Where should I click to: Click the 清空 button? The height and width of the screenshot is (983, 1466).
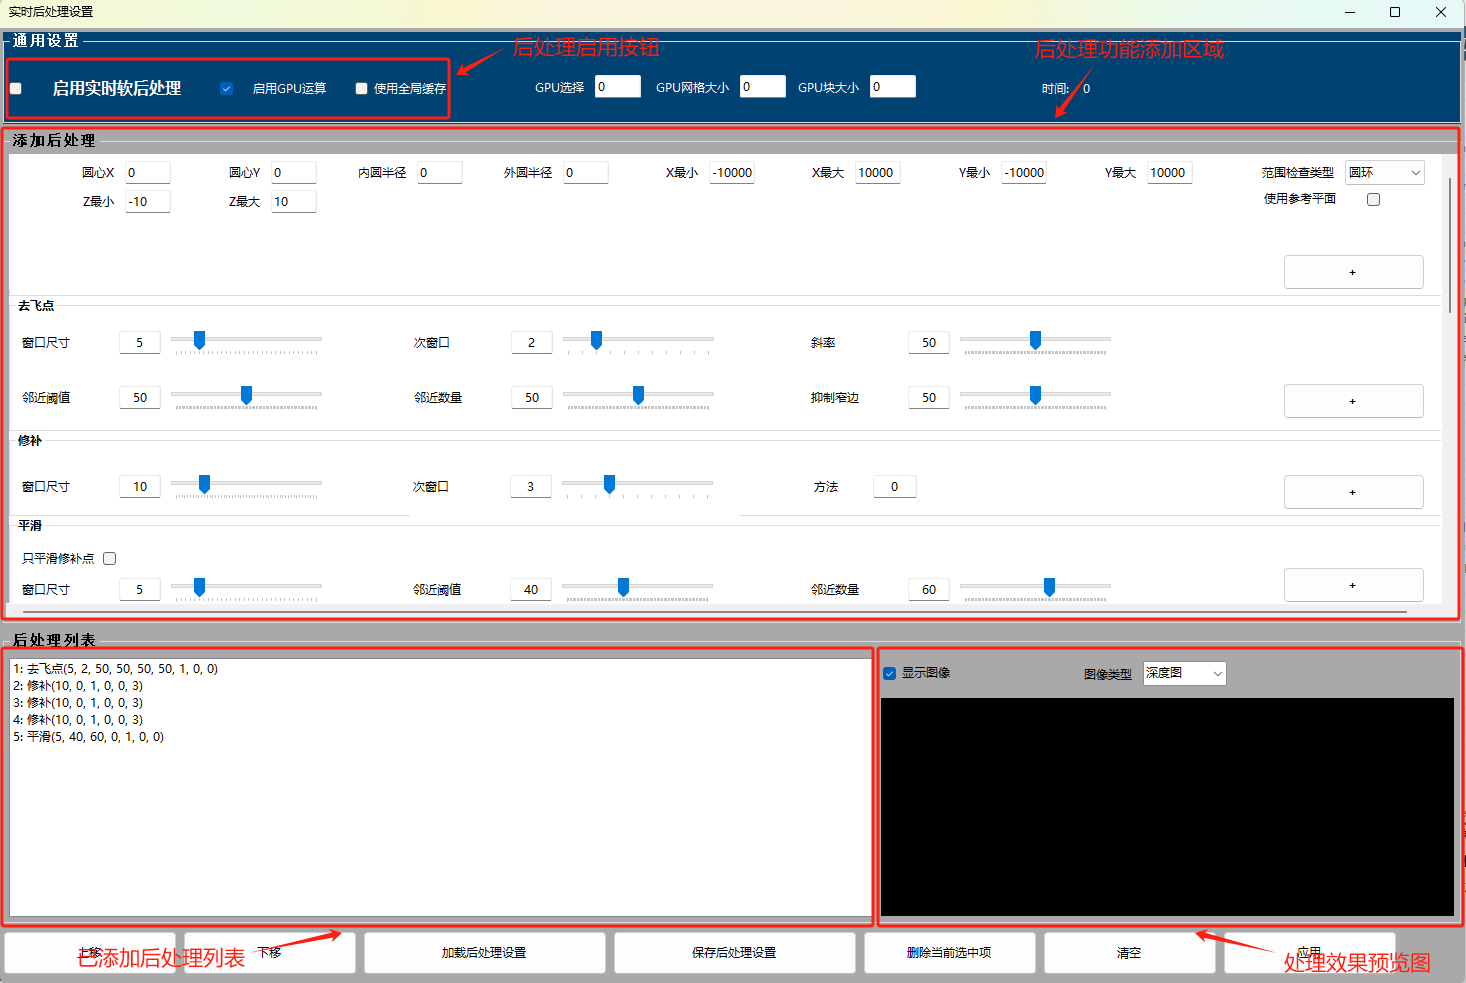[x=1130, y=953]
